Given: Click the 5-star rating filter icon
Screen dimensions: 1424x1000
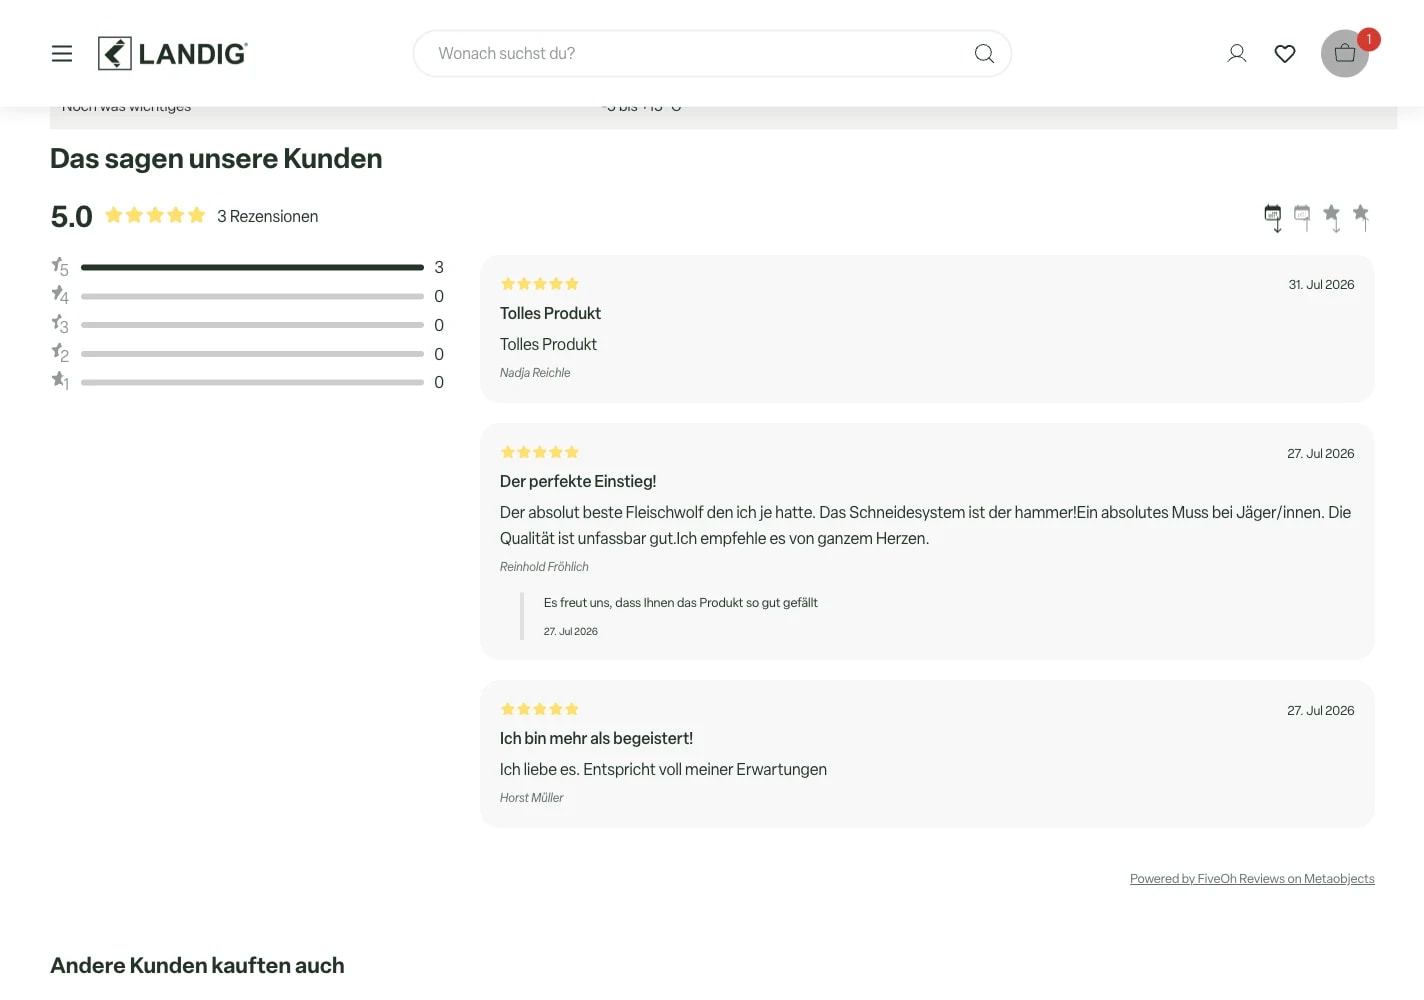Looking at the screenshot, I should point(60,267).
